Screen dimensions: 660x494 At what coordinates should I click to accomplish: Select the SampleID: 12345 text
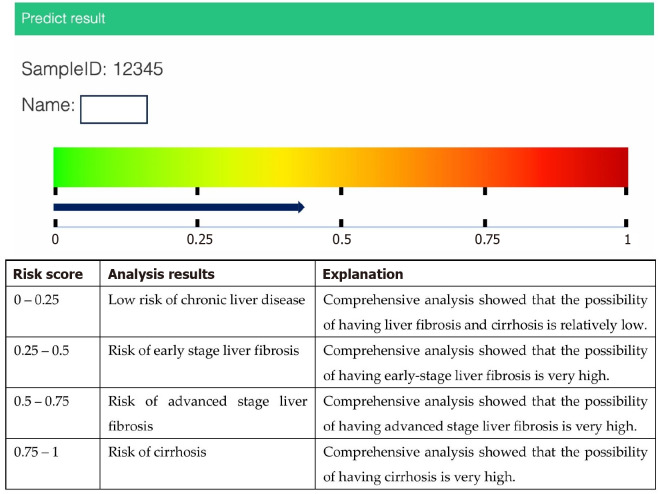(92, 70)
